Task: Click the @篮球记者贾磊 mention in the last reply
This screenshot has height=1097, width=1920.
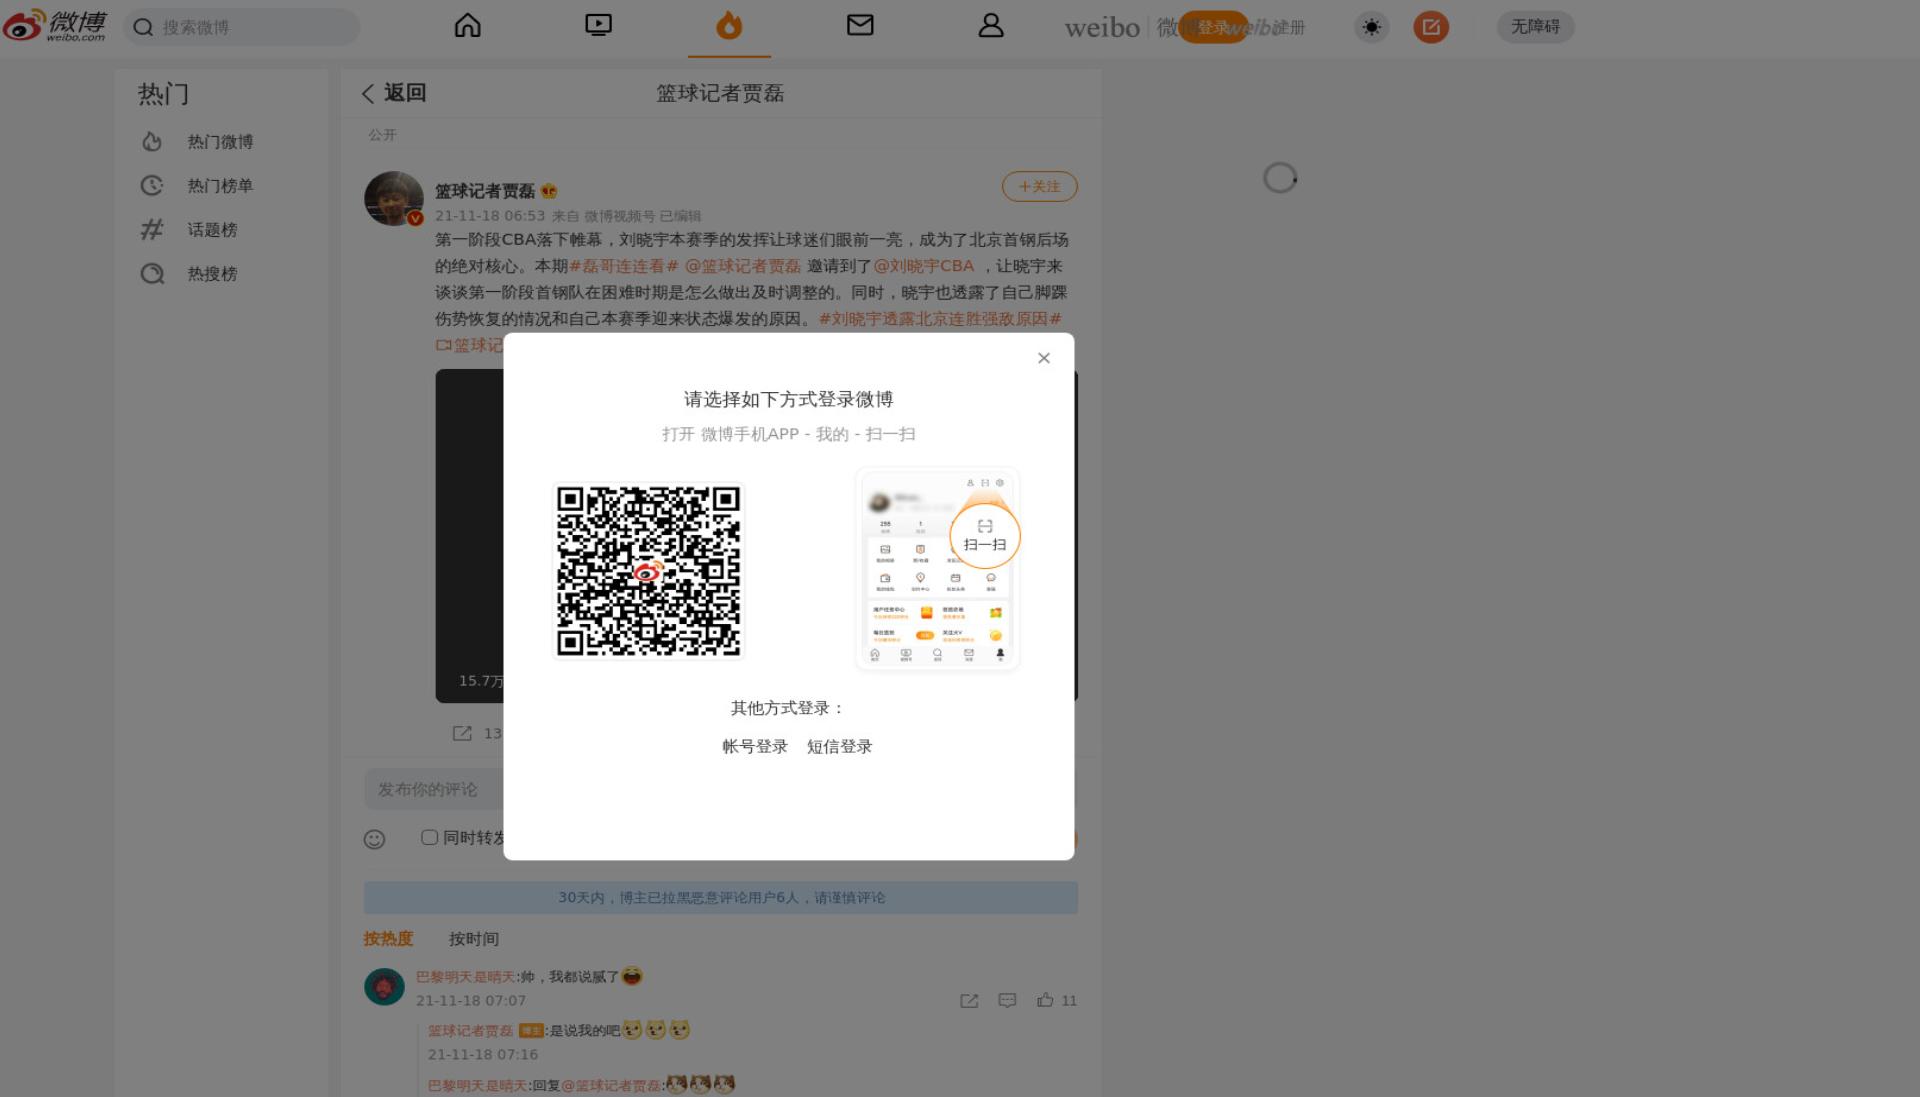Action: tap(611, 1085)
